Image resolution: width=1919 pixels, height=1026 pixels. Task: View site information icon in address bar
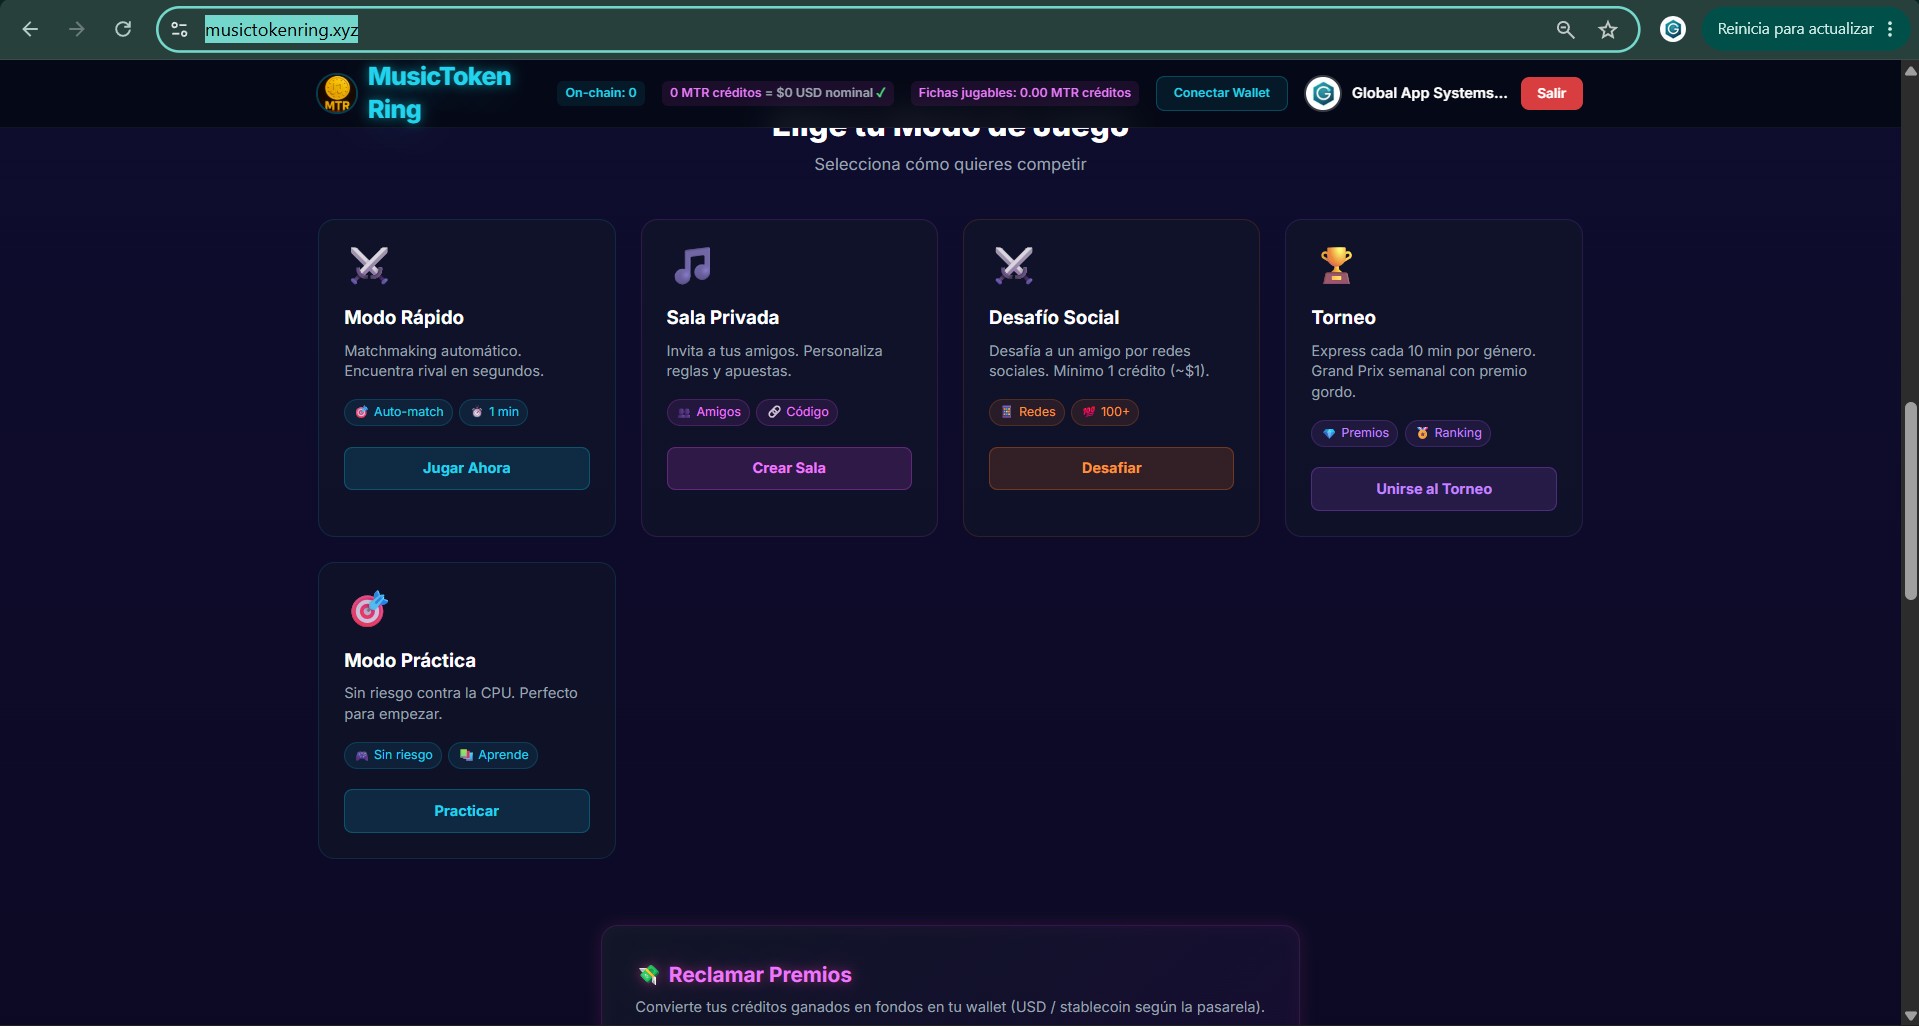(180, 30)
